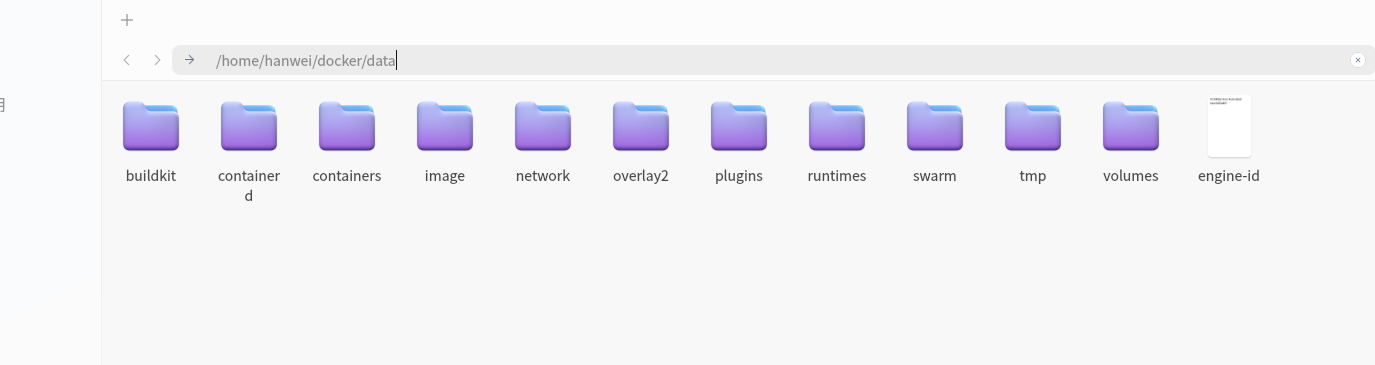1375x365 pixels.
Task: Select the network folder icon
Action: click(x=543, y=126)
